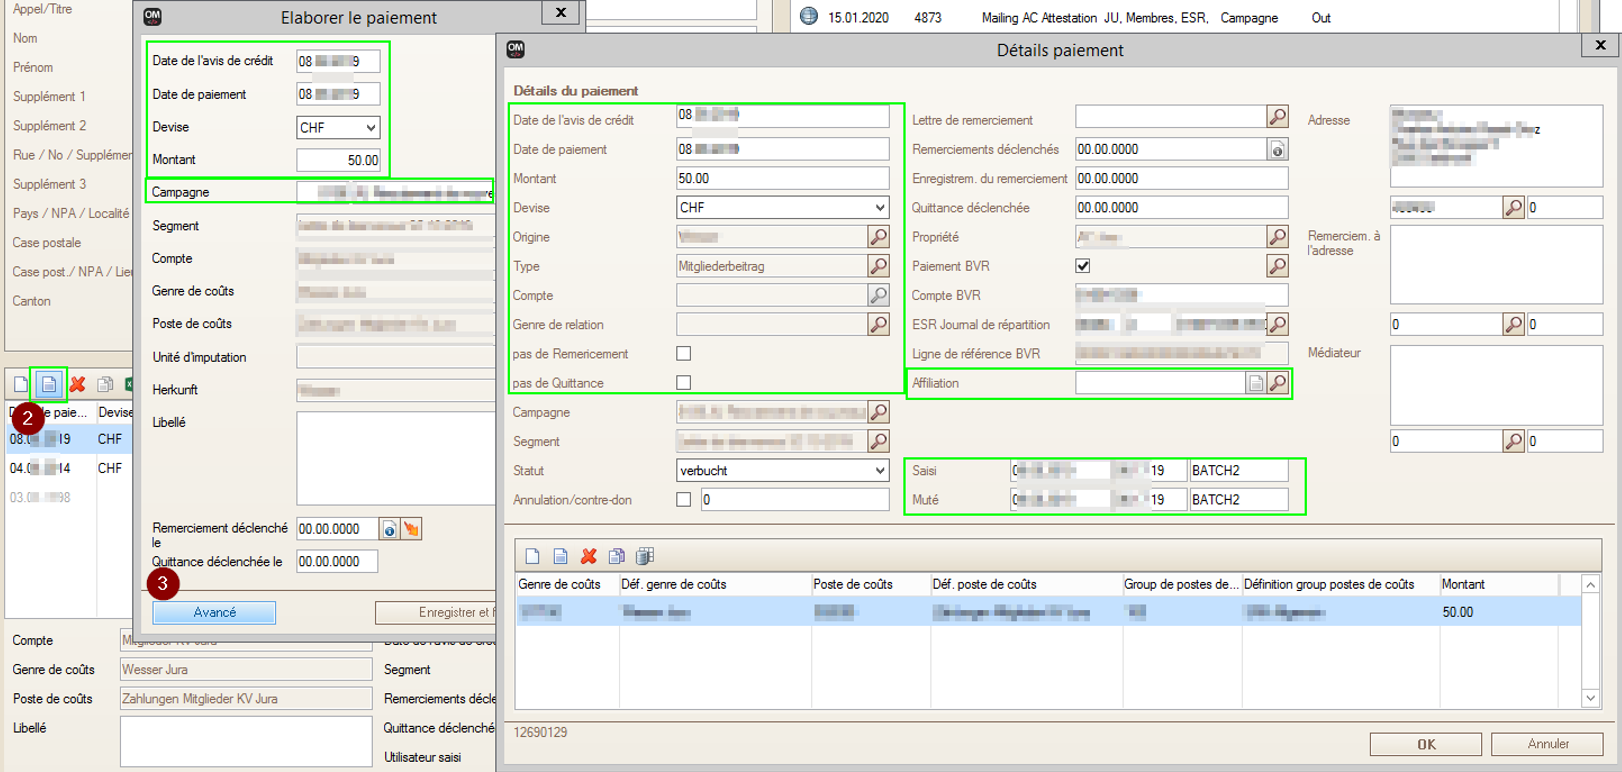Viewport: 1622px width, 772px height.
Task: Click the edit payment icon in main toolbar
Action: coord(49,385)
